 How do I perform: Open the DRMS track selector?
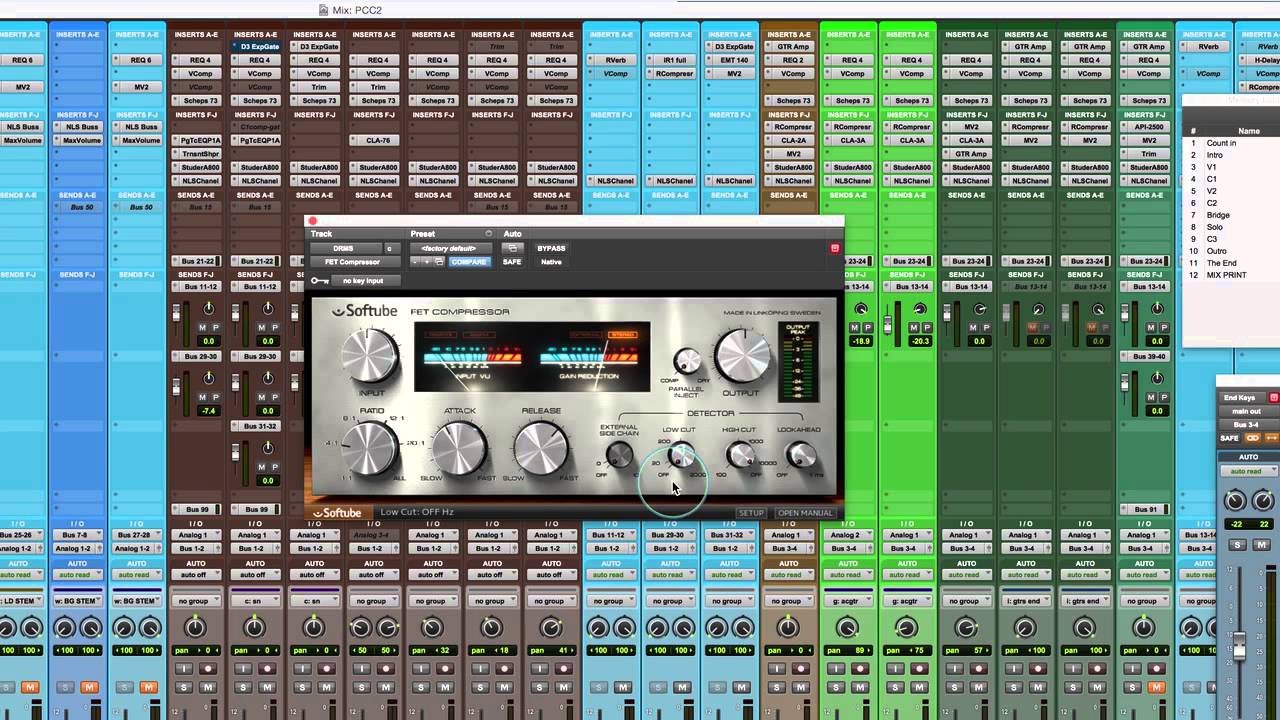(x=344, y=248)
